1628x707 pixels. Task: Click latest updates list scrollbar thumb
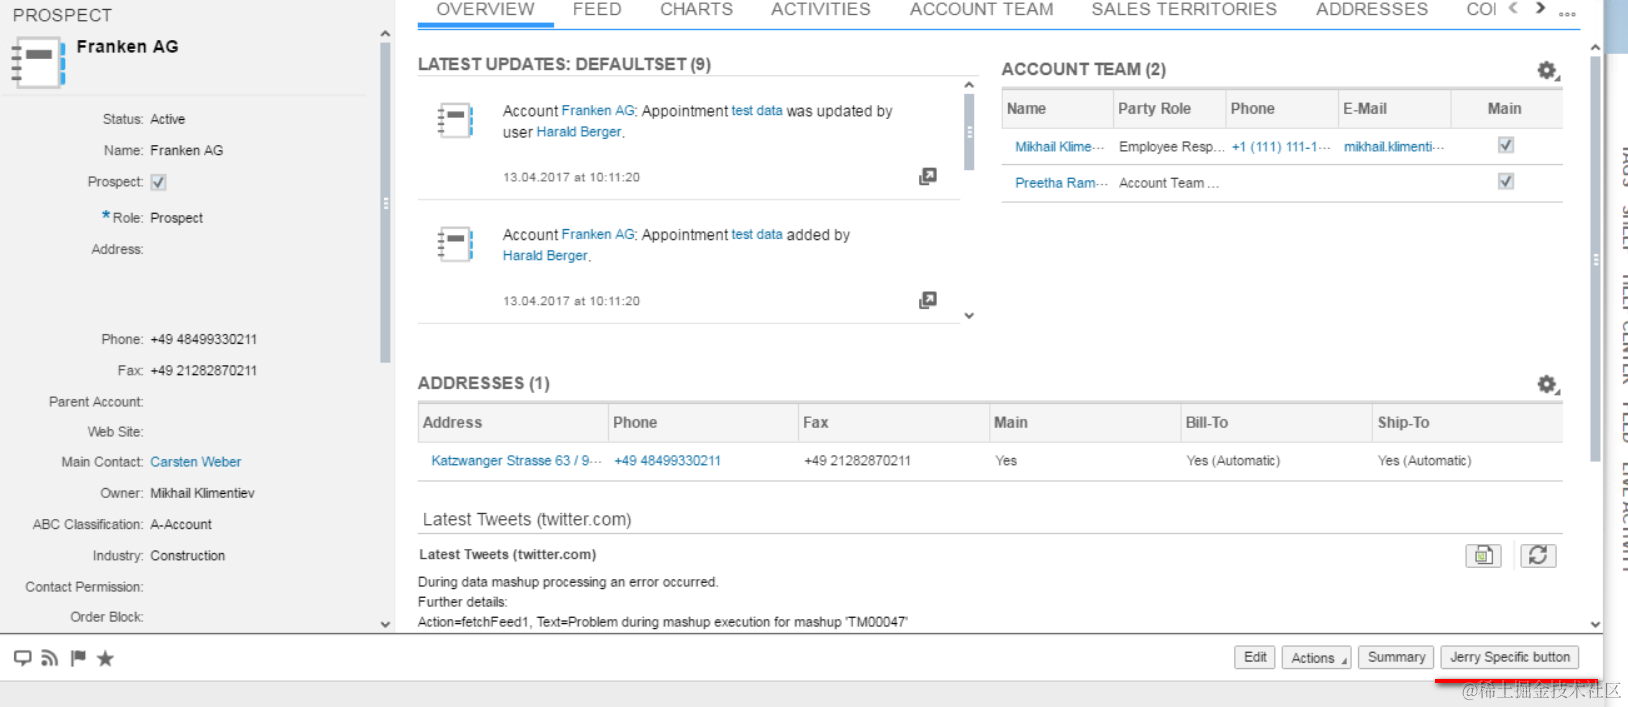[969, 132]
